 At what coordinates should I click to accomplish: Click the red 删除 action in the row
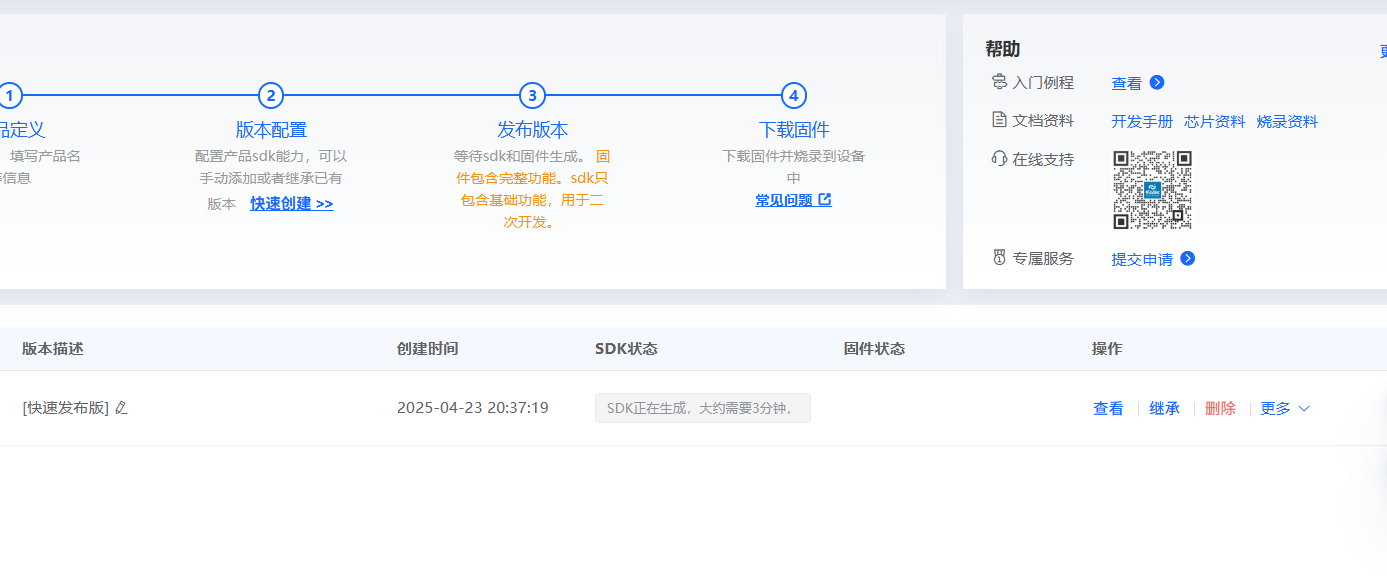(1220, 408)
